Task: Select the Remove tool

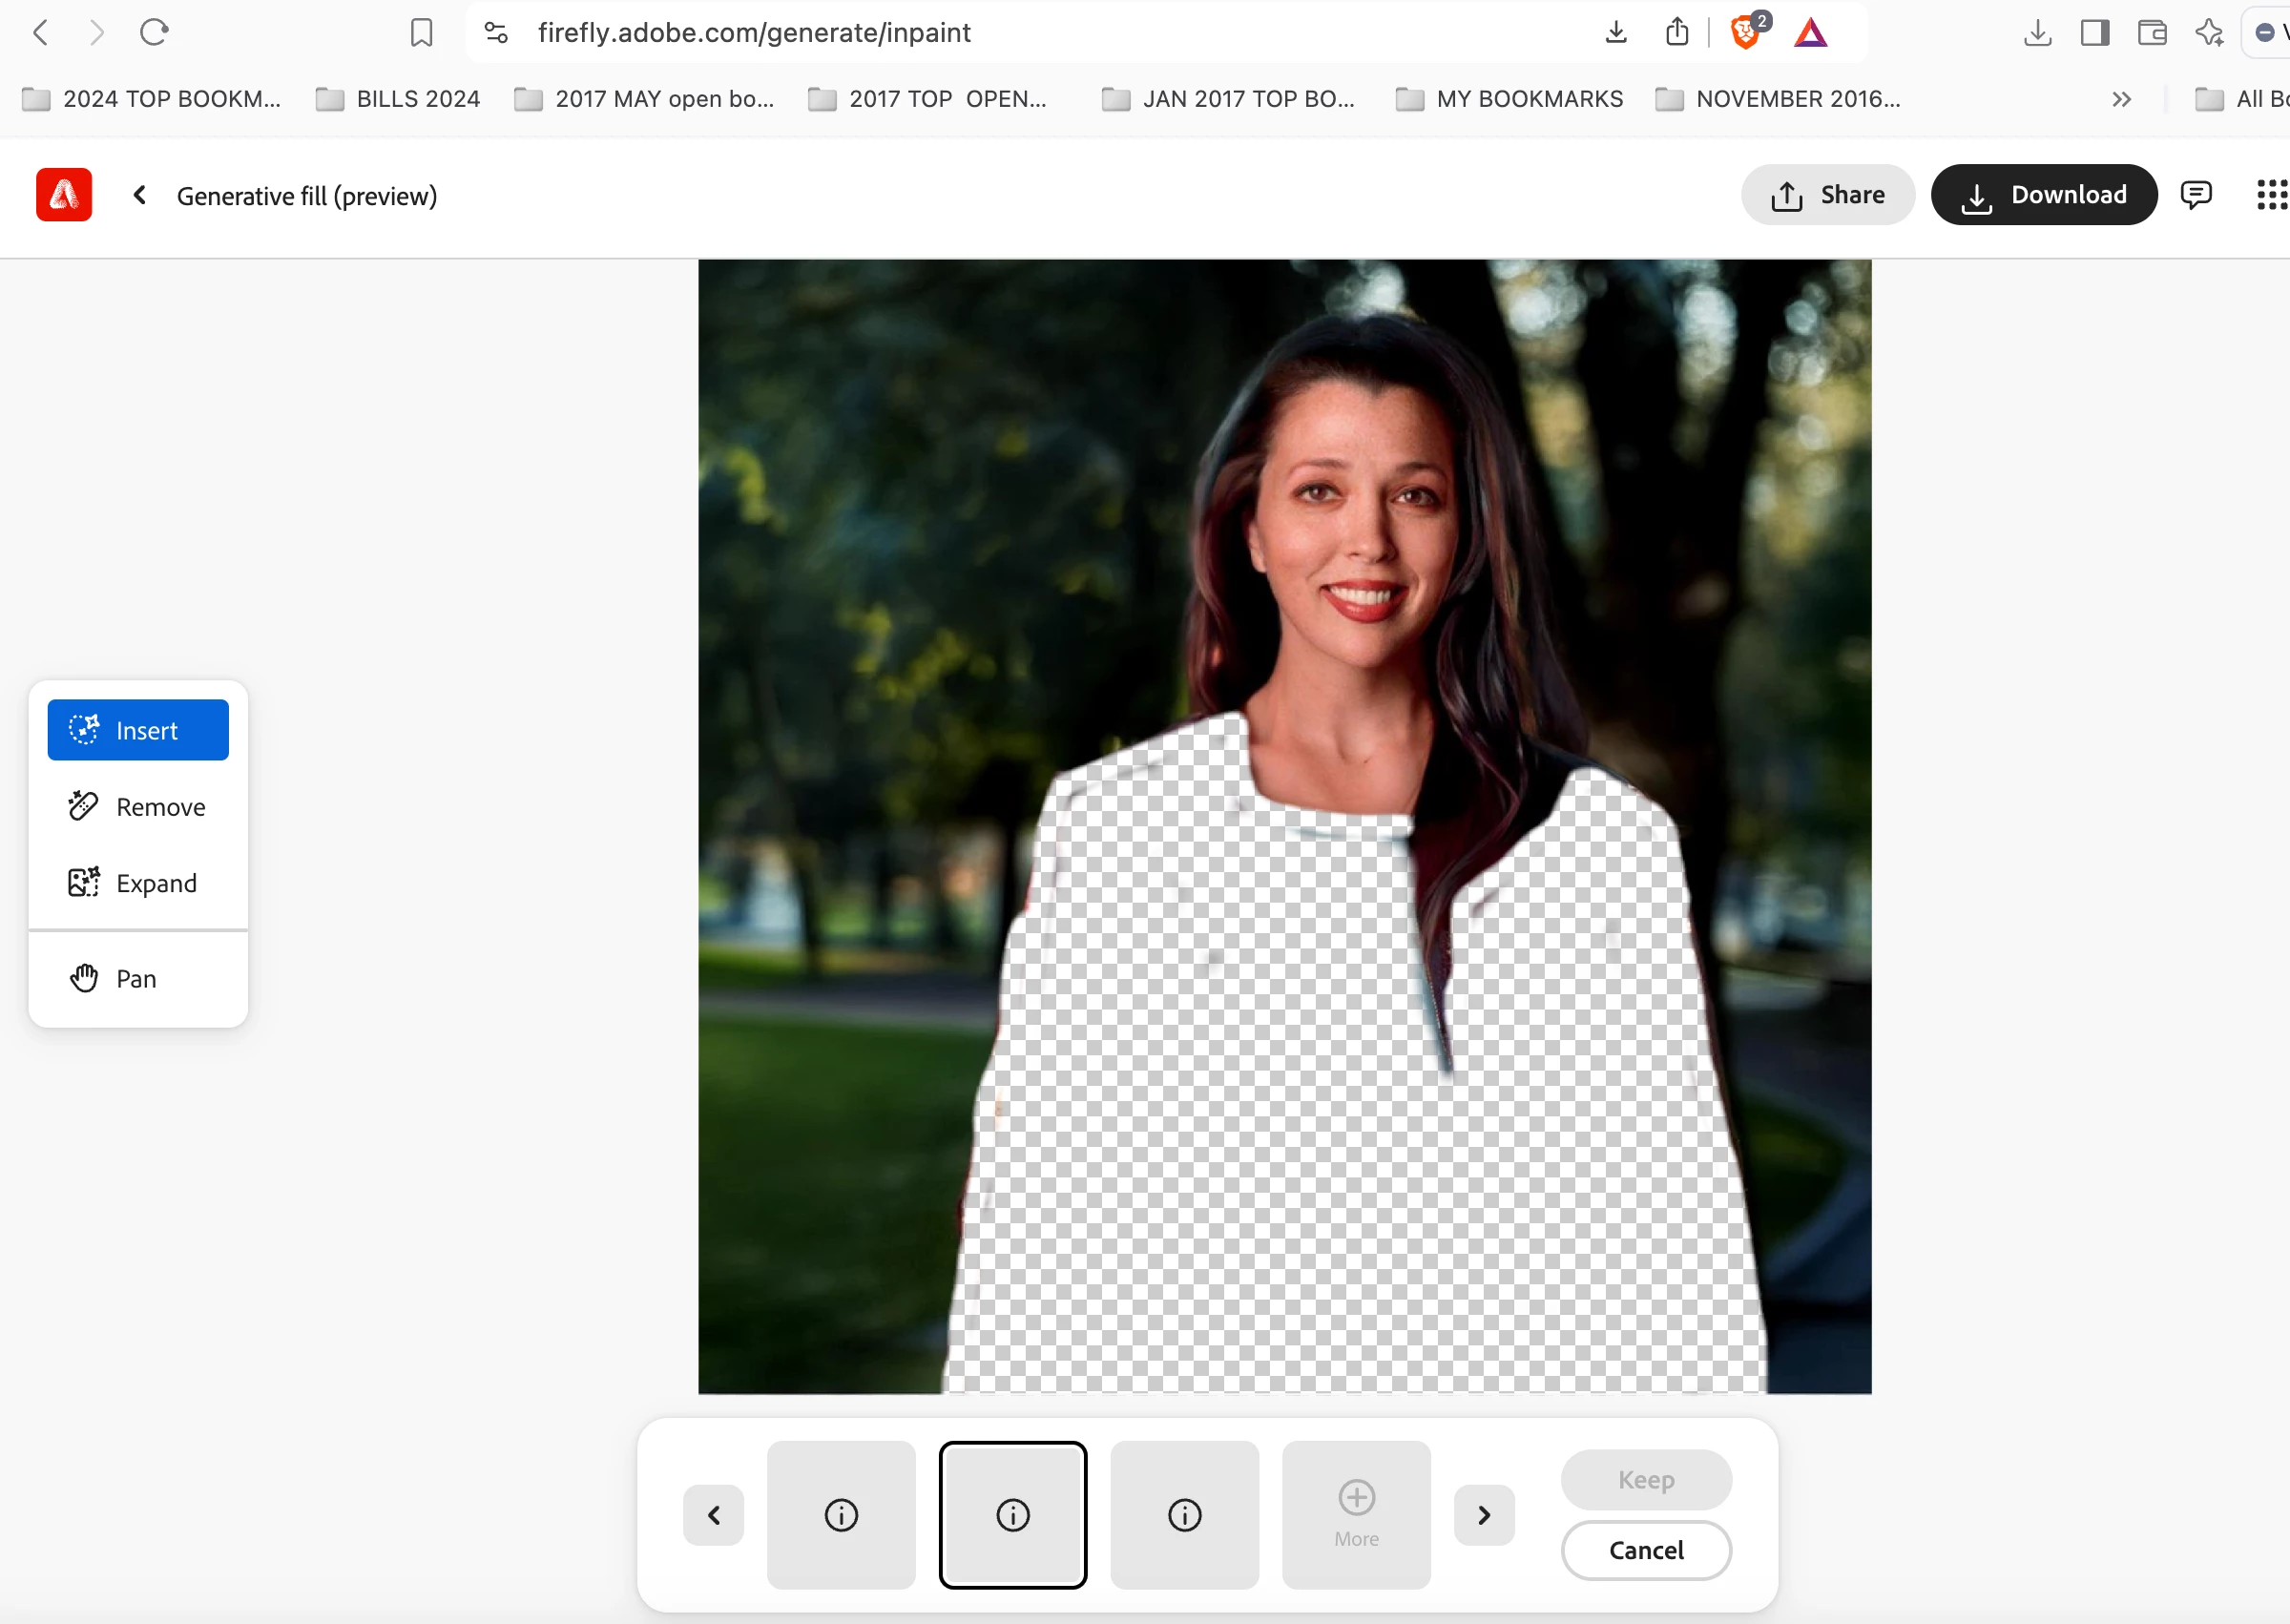Action: (x=138, y=806)
